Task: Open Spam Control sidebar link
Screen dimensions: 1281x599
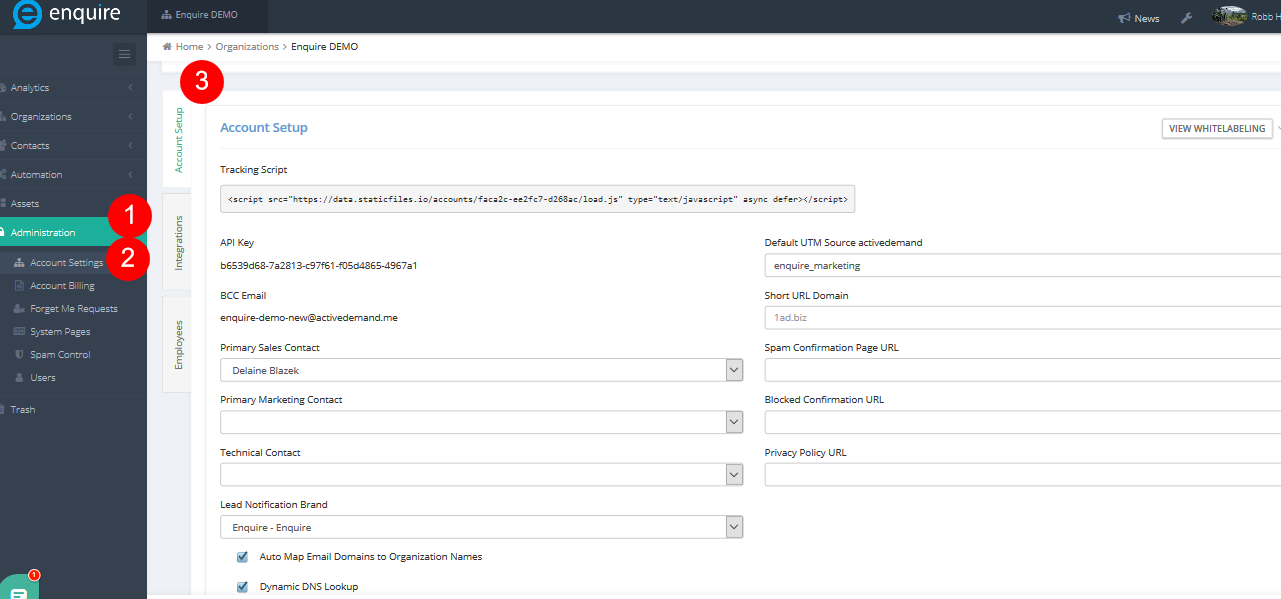Action: tap(60, 355)
